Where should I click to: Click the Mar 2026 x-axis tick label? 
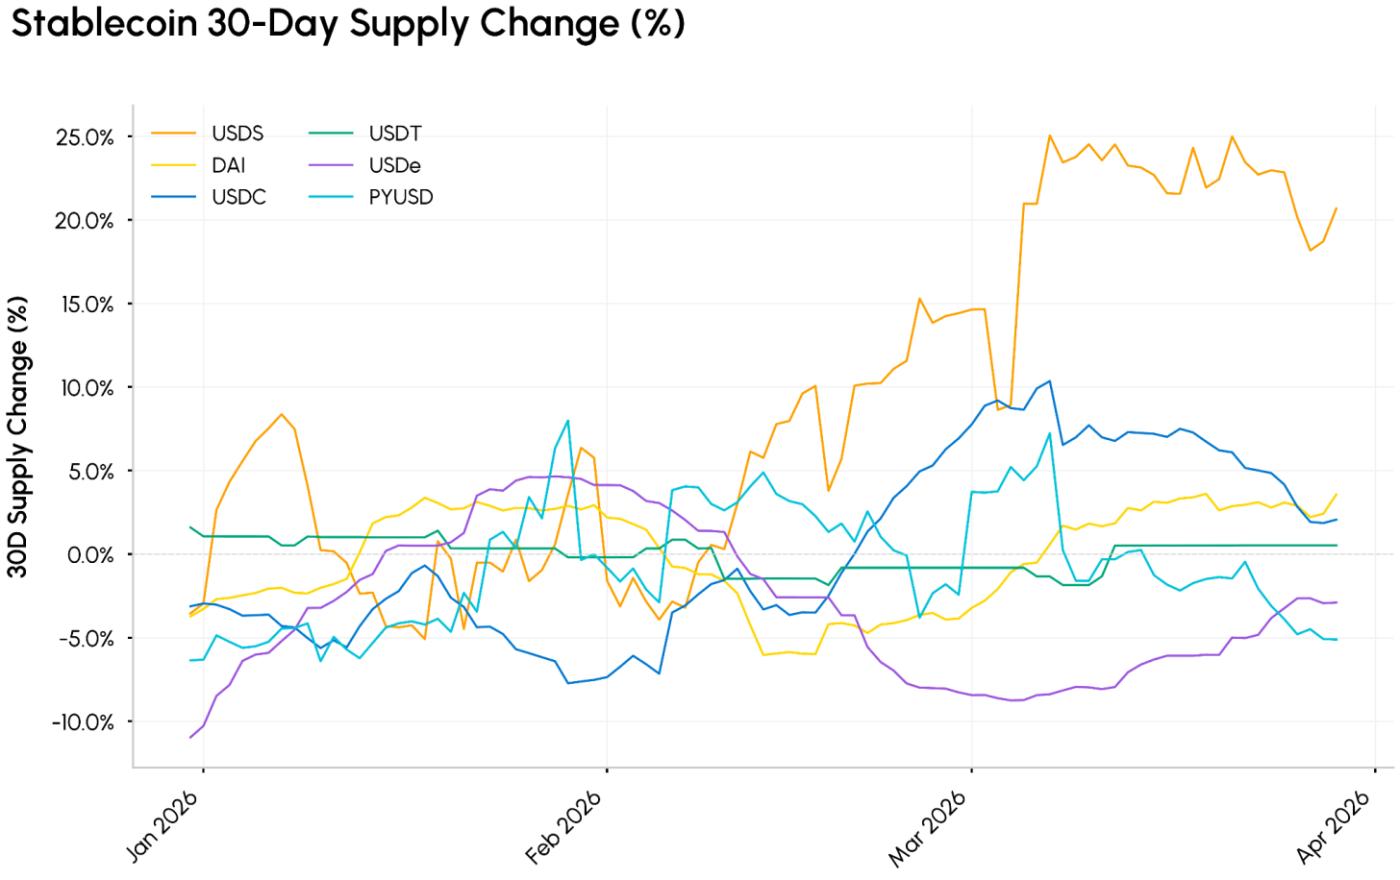(929, 826)
